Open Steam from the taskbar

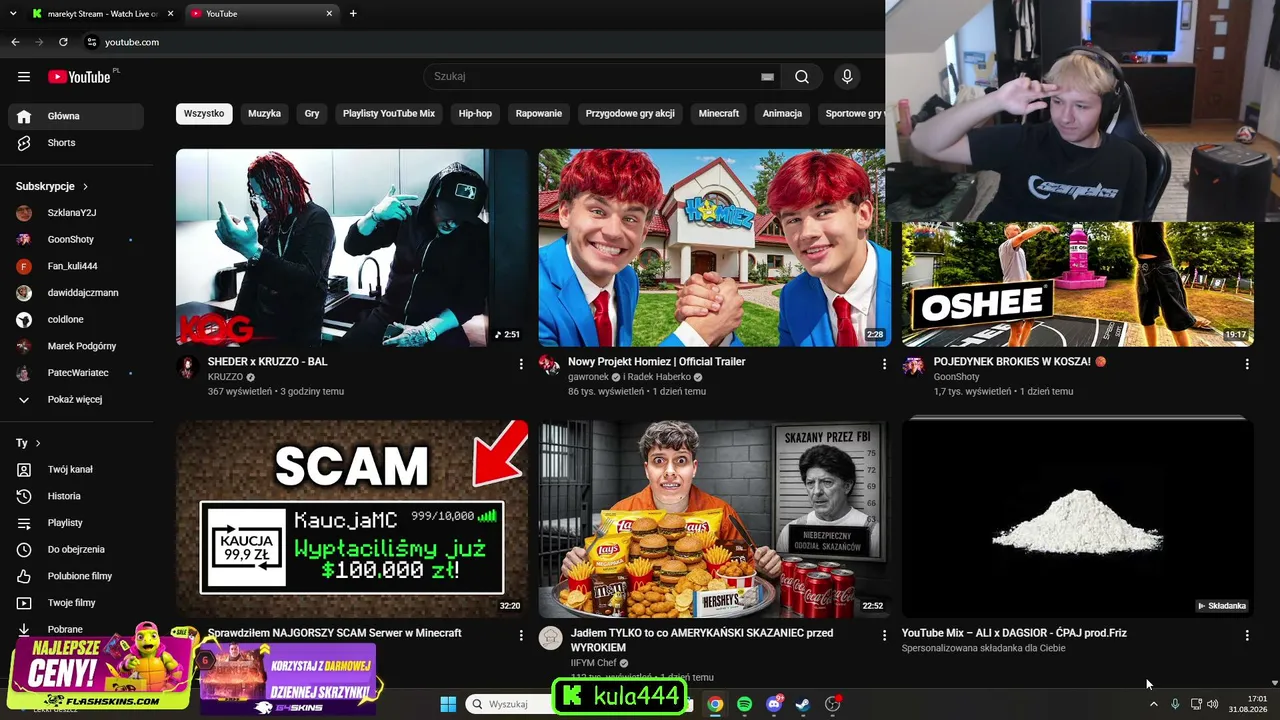coord(802,704)
